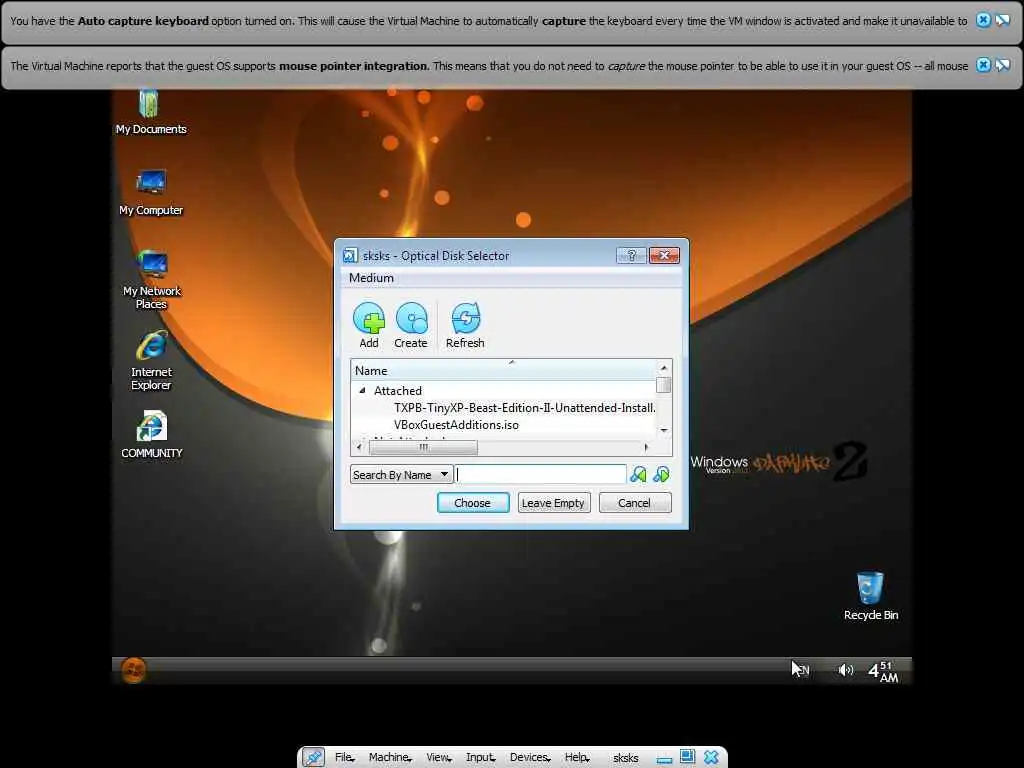The image size is (1024, 768).
Task: Select the Internet Explorer desktop icon
Action: click(152, 361)
